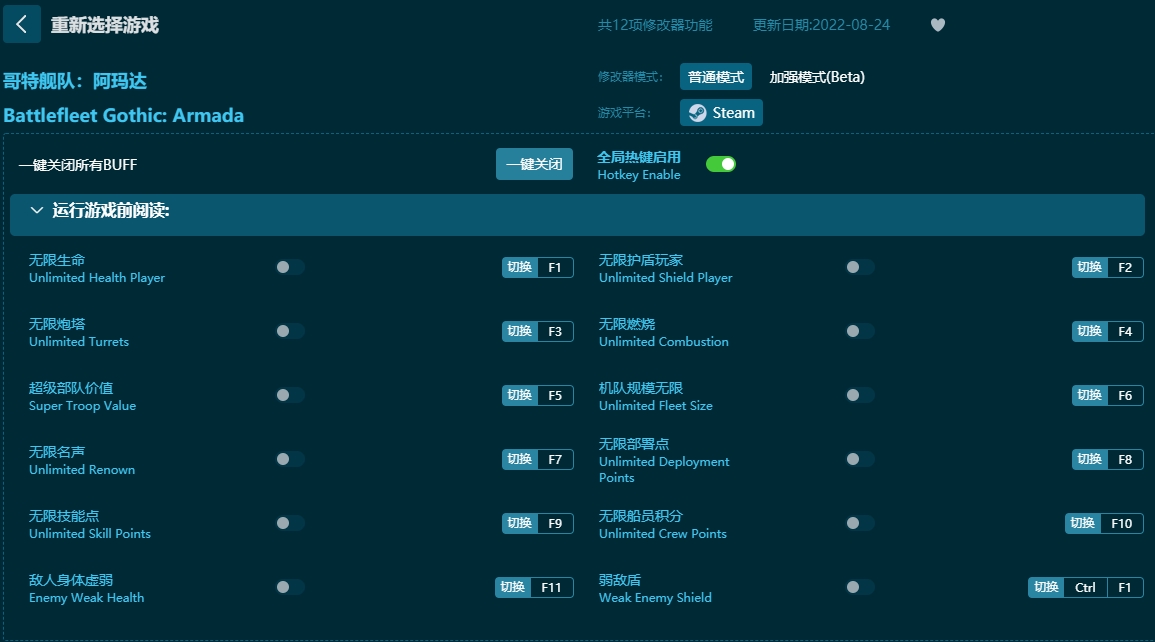Enable the Unlimited Turrets switch

(x=290, y=331)
